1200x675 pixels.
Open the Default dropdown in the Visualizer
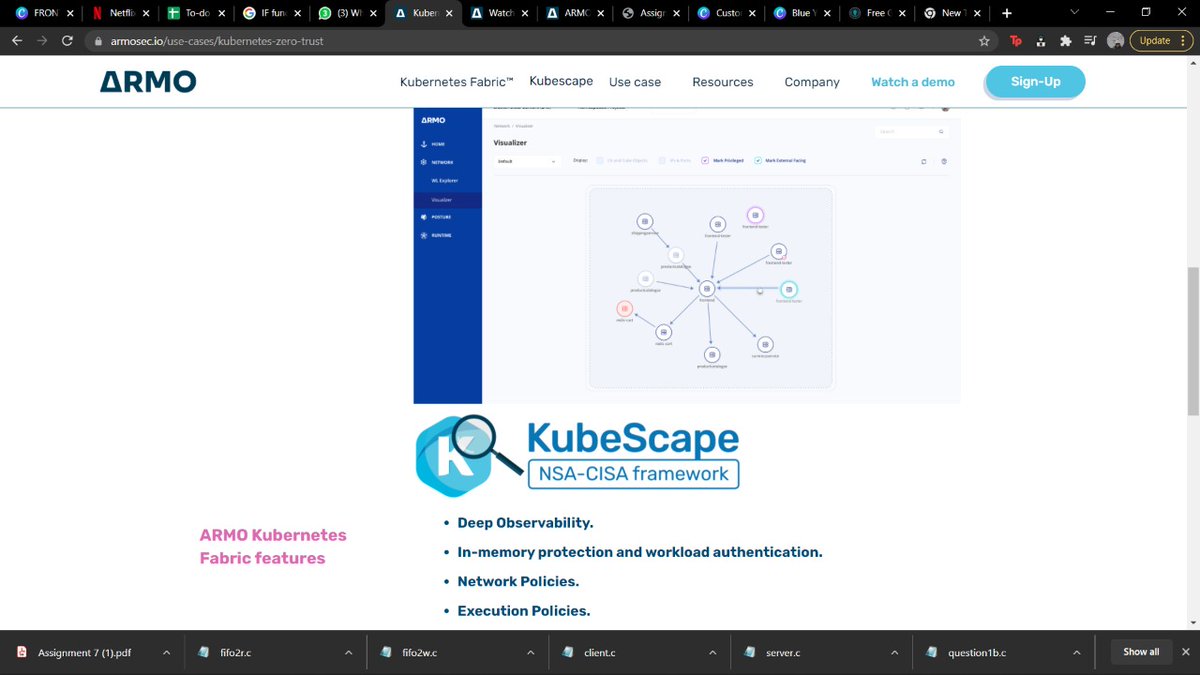[527, 161]
